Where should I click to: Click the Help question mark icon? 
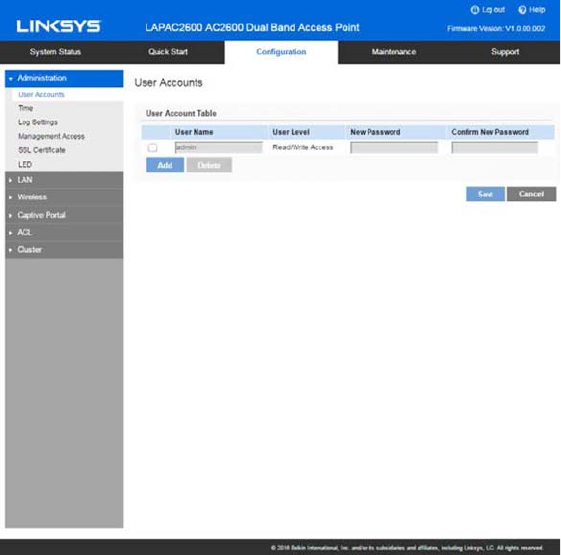522,10
